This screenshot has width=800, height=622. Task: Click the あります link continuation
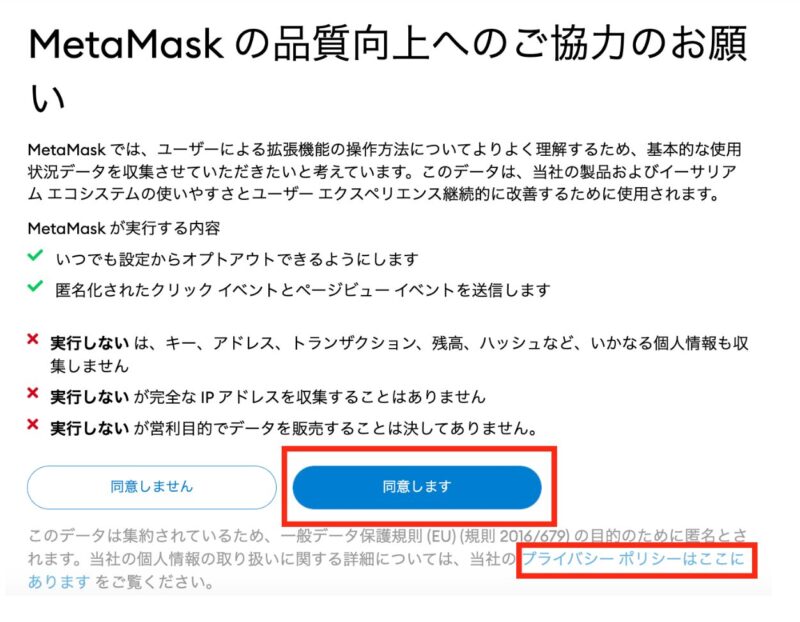pyautogui.click(x=59, y=581)
